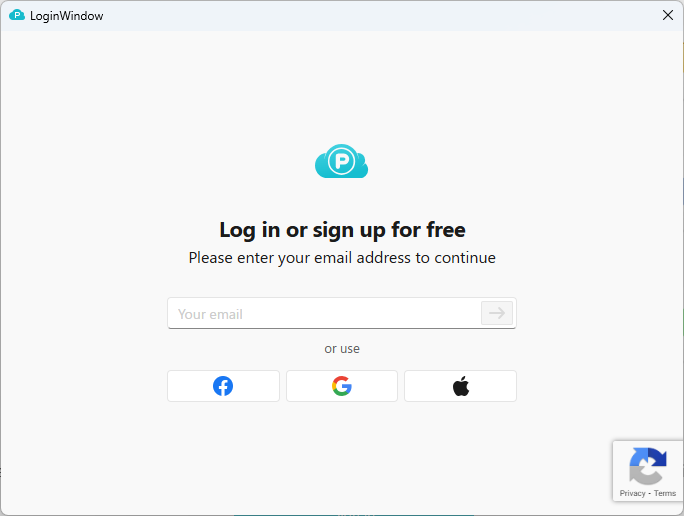Focus the Your email input field
Screen dimensions: 684x516
[x=342, y=313]
